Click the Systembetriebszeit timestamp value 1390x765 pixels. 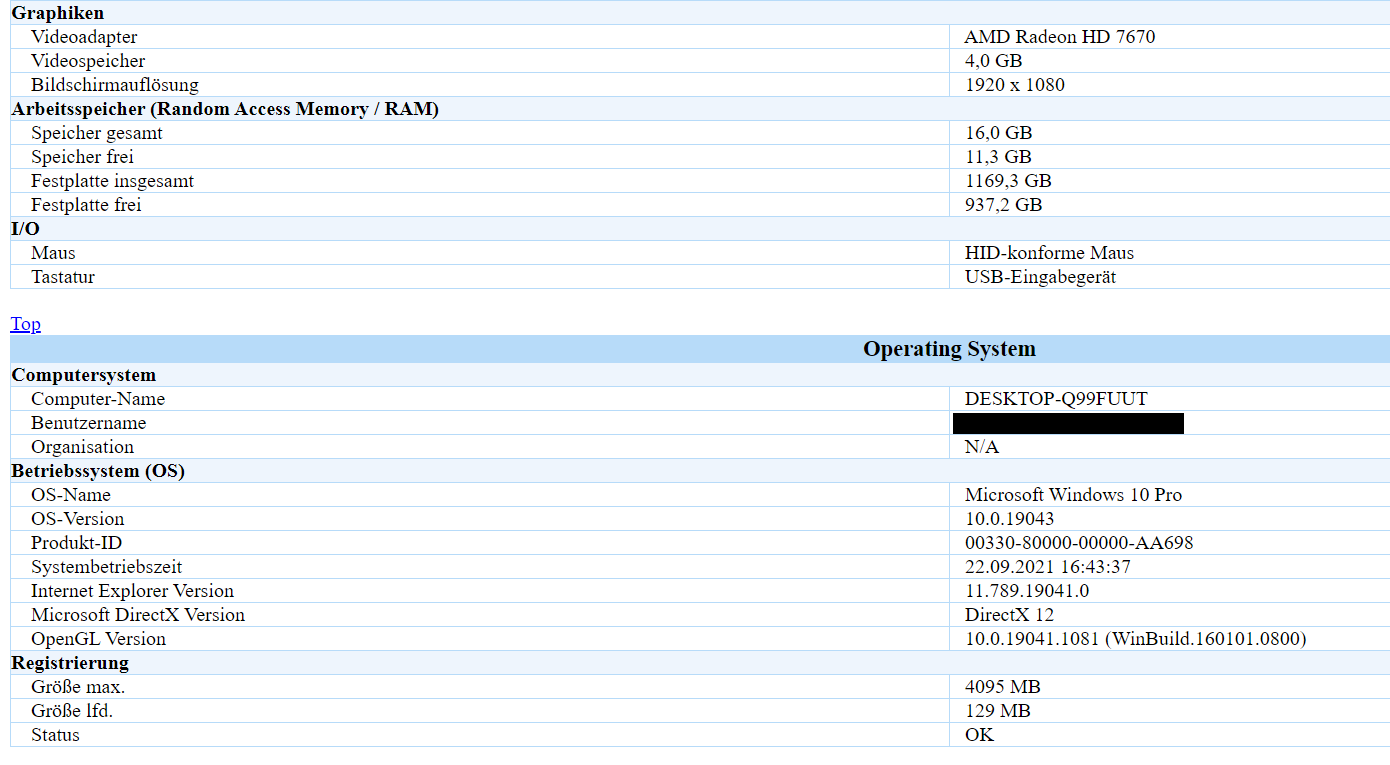coord(1047,567)
